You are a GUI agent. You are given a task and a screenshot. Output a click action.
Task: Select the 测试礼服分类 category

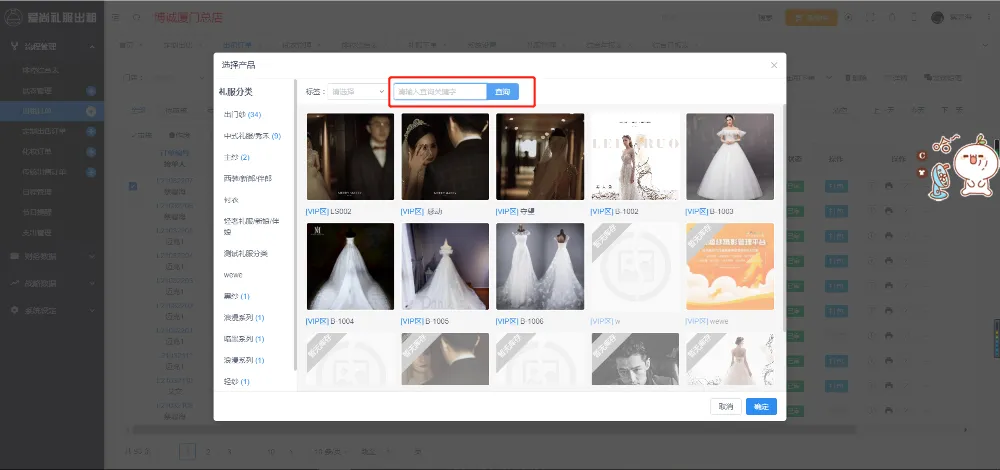coord(246,253)
